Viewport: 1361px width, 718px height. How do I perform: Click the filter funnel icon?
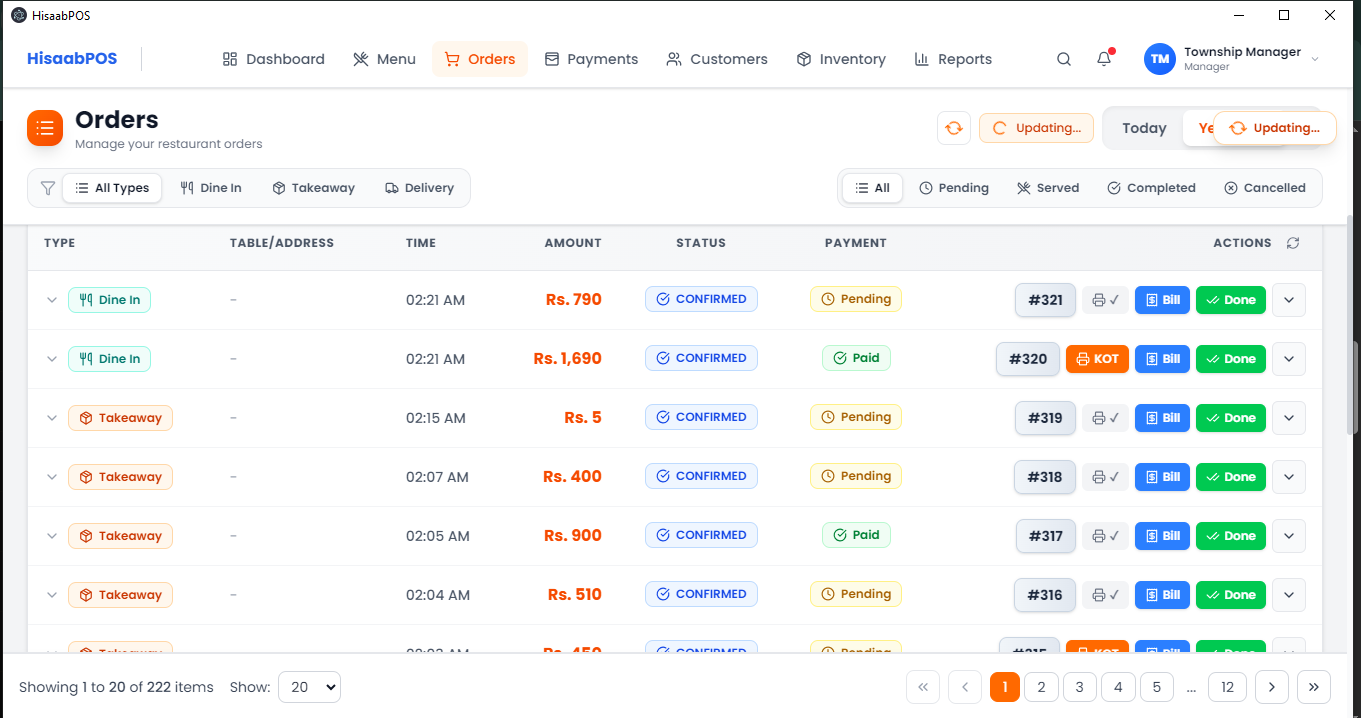click(47, 188)
